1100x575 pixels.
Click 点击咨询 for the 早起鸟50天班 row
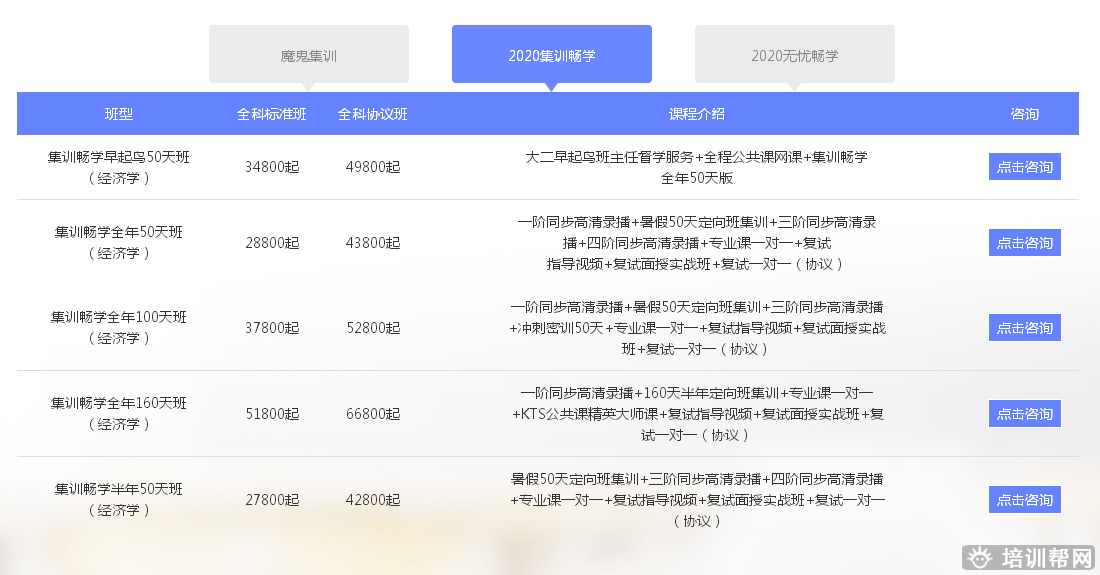pos(1024,167)
